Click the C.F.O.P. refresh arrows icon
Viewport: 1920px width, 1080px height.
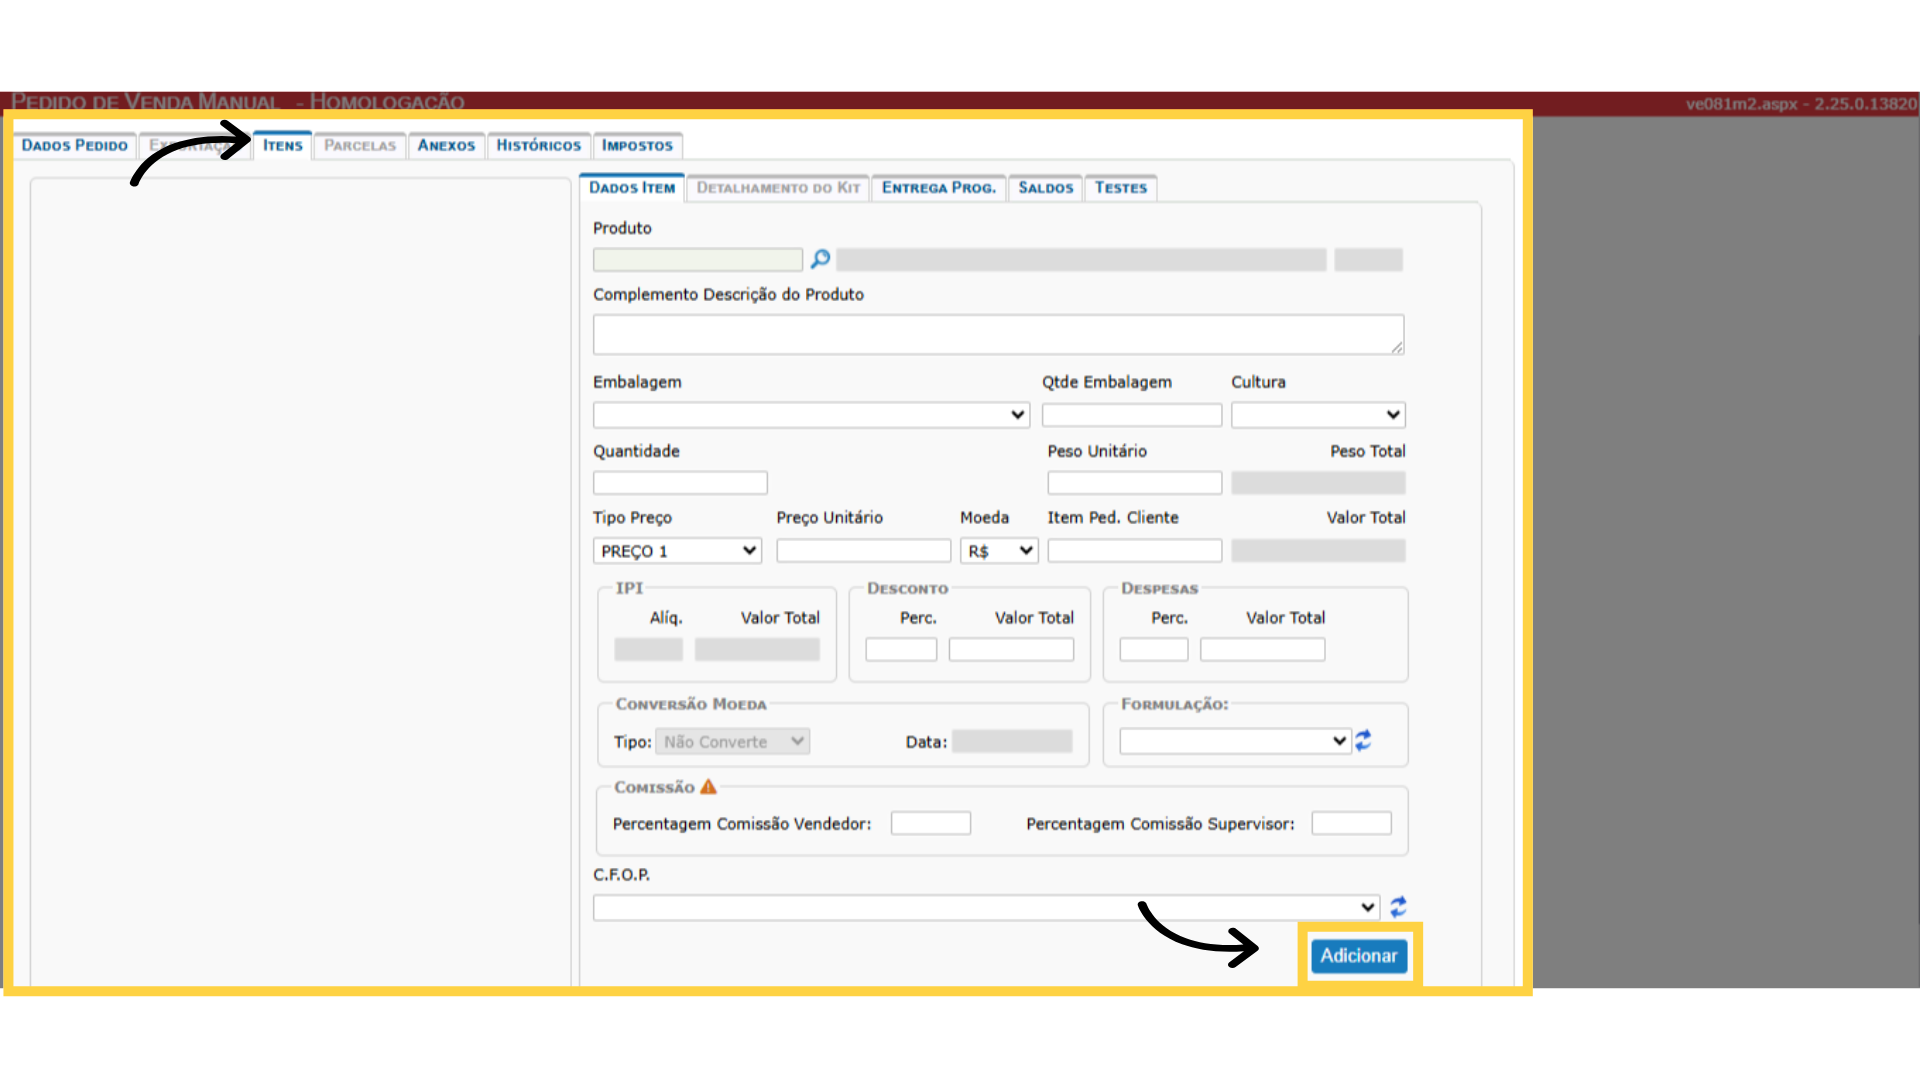(x=1398, y=907)
